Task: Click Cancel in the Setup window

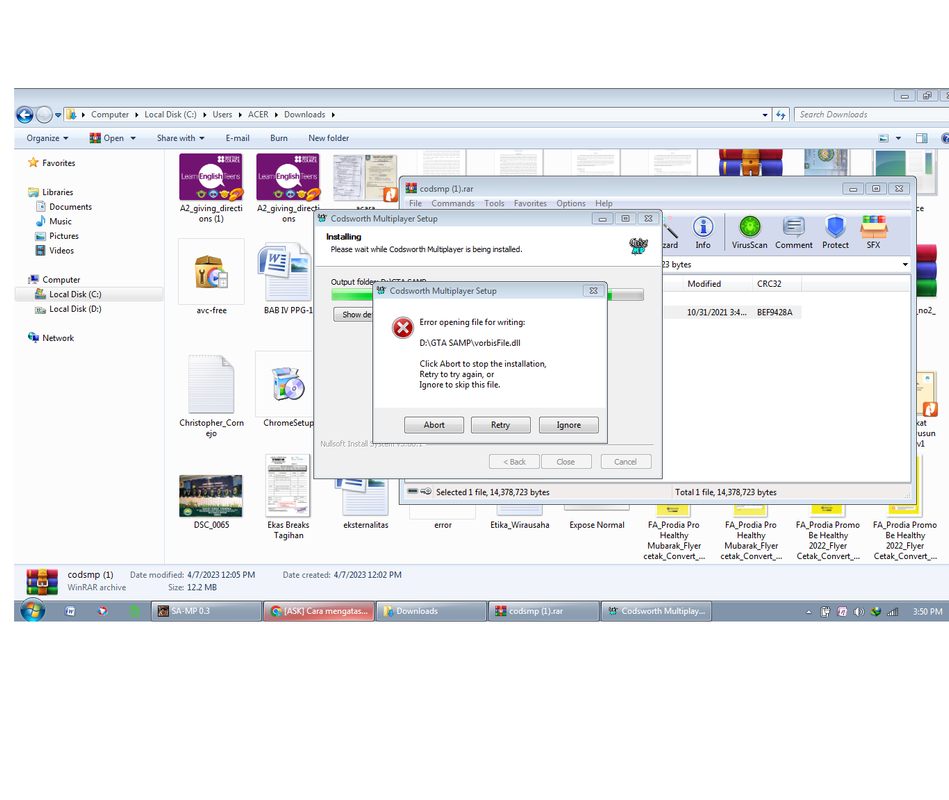Action: coord(625,462)
